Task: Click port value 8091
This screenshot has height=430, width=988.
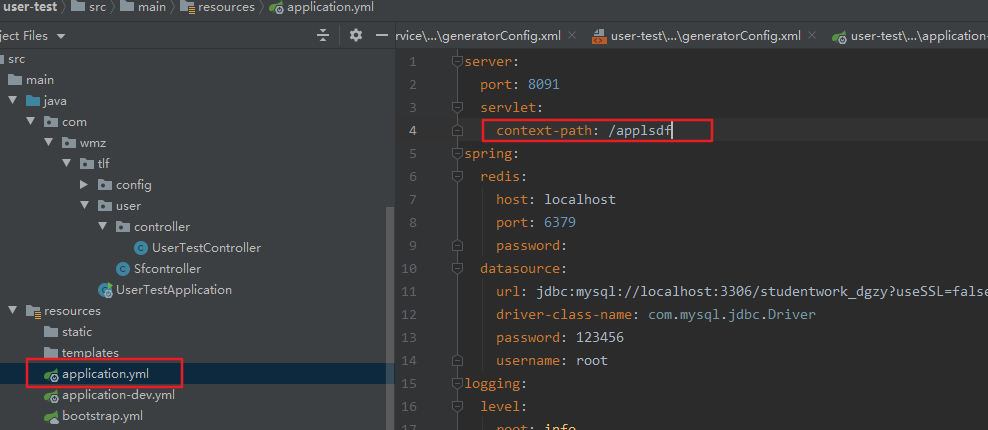Action: [x=544, y=84]
